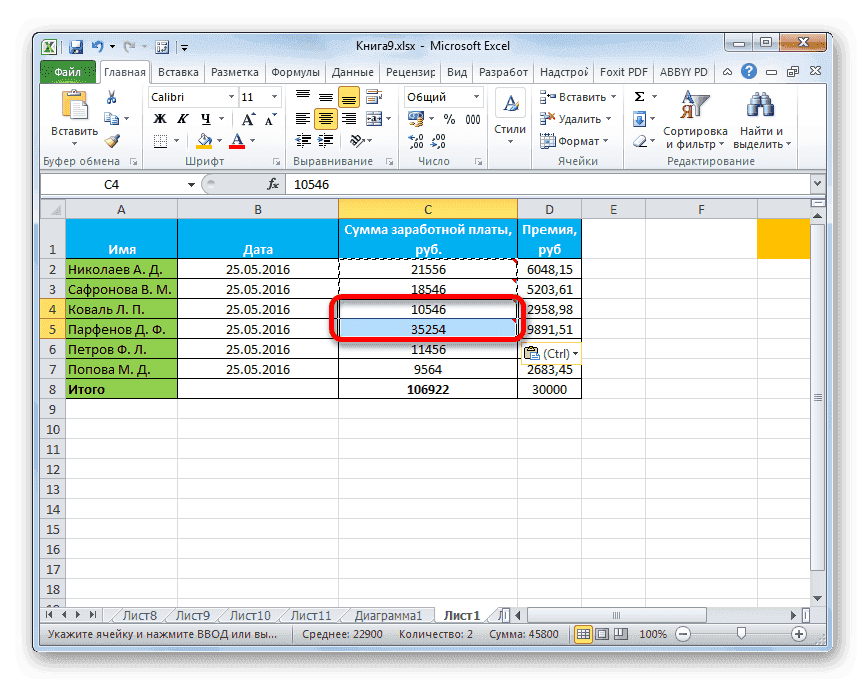
Task: Click the Cut (scissors) icon
Action: [x=111, y=97]
